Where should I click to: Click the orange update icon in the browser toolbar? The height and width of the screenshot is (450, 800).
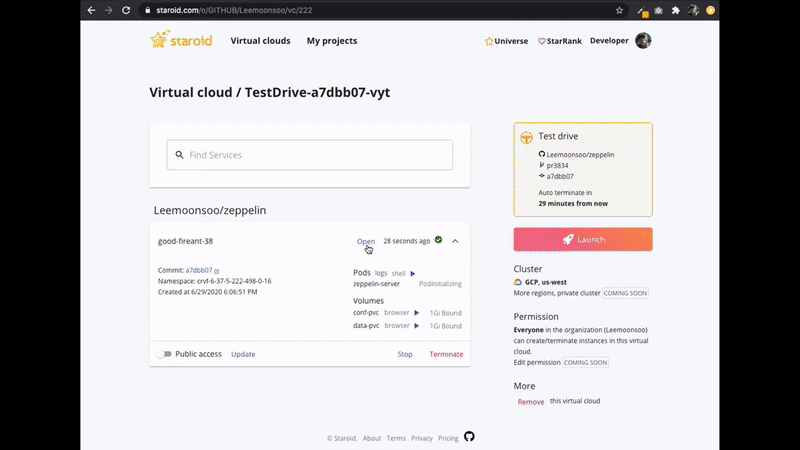tap(710, 10)
